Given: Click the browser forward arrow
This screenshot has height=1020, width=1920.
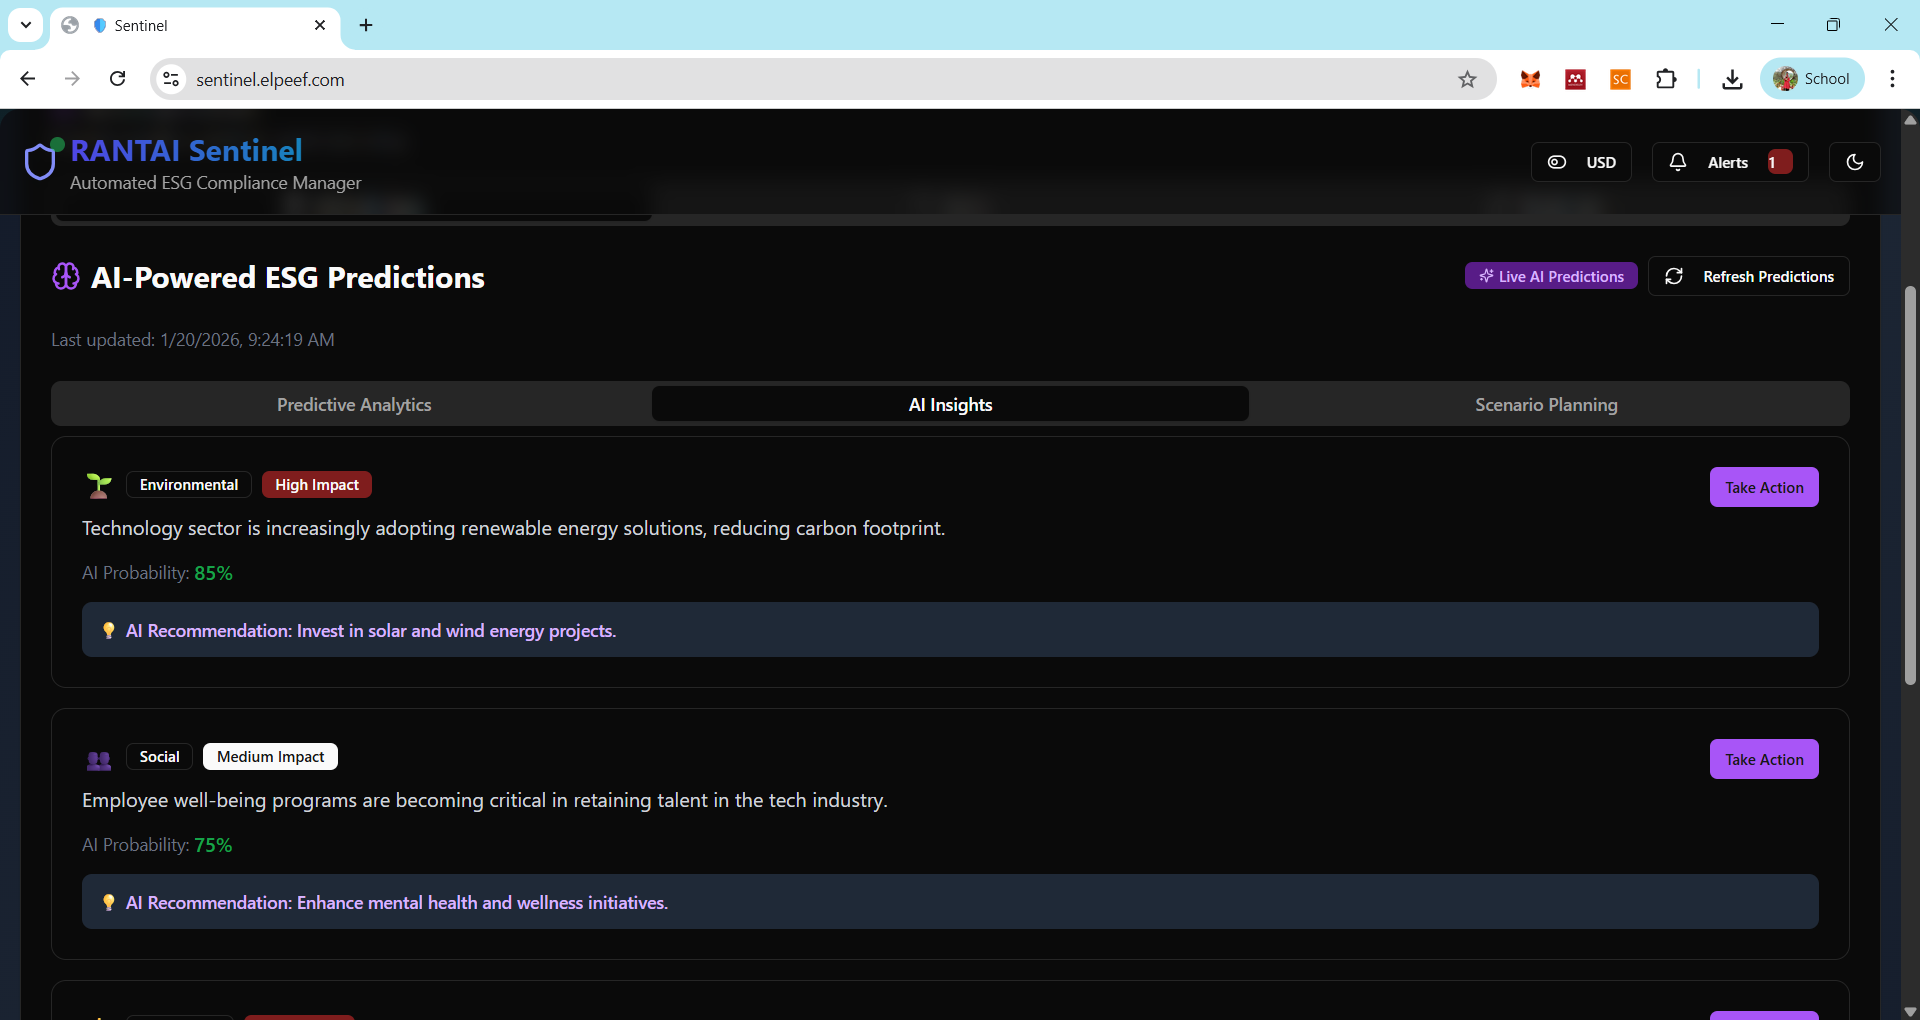Looking at the screenshot, I should coord(72,79).
